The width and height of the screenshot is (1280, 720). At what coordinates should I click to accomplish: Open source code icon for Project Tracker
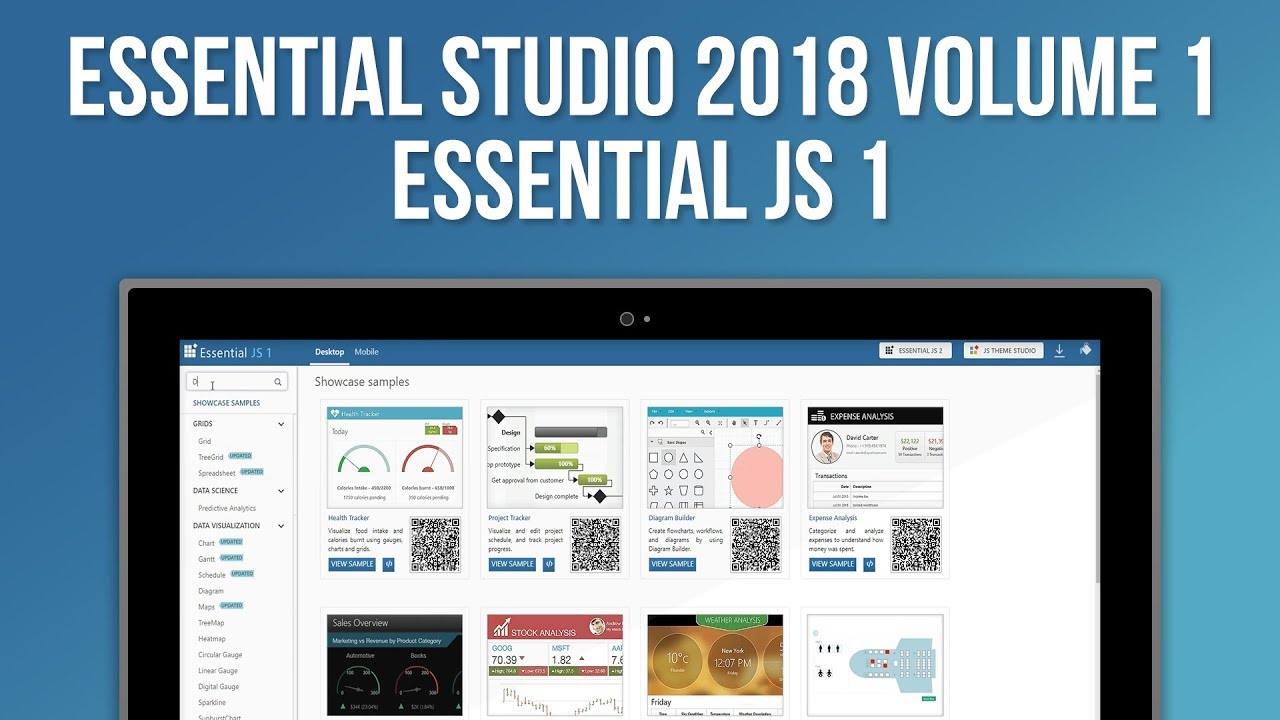pos(548,564)
